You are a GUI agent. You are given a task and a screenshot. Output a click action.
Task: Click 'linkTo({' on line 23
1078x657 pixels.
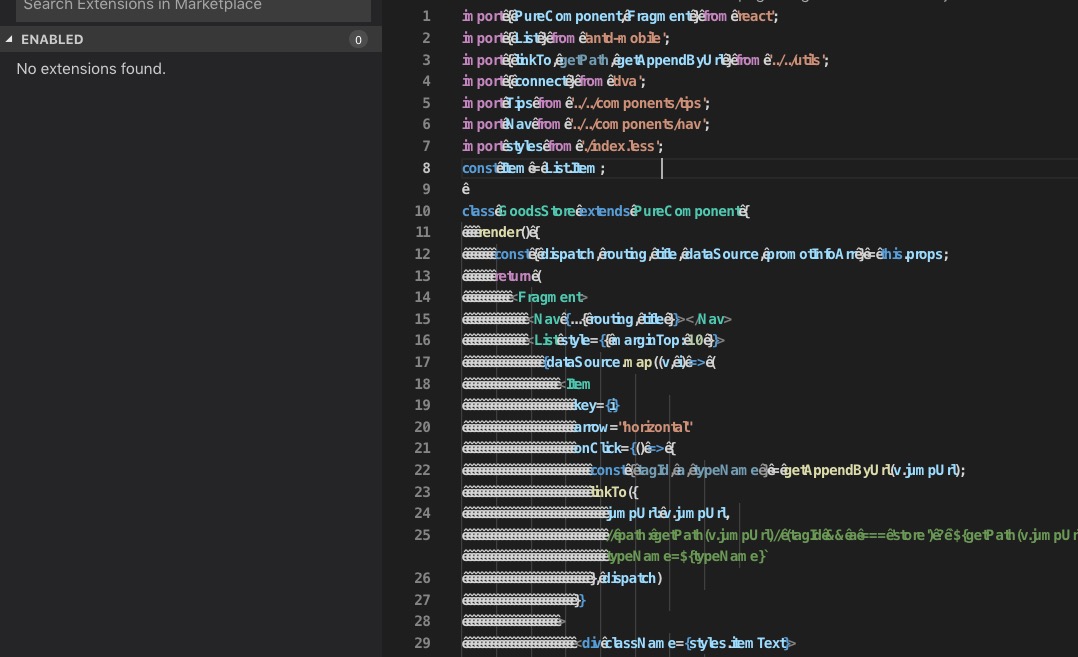pyautogui.click(x=615, y=492)
